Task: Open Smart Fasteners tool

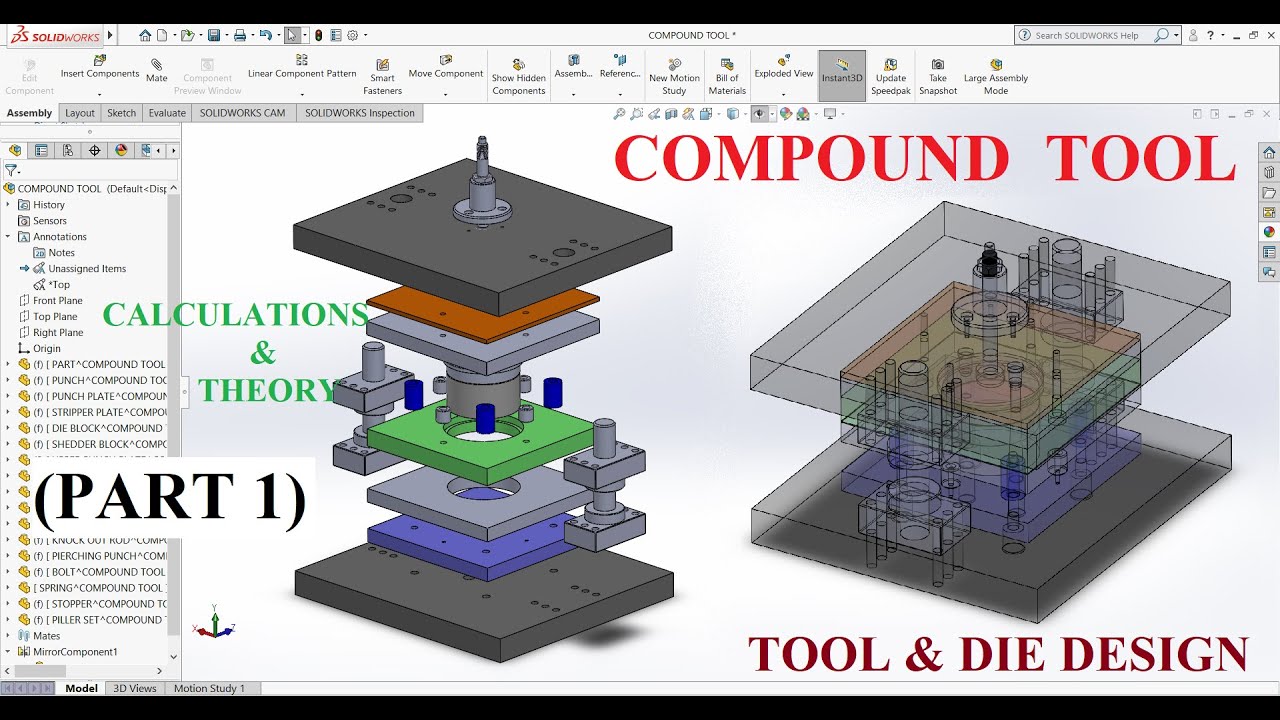Action: (x=382, y=77)
